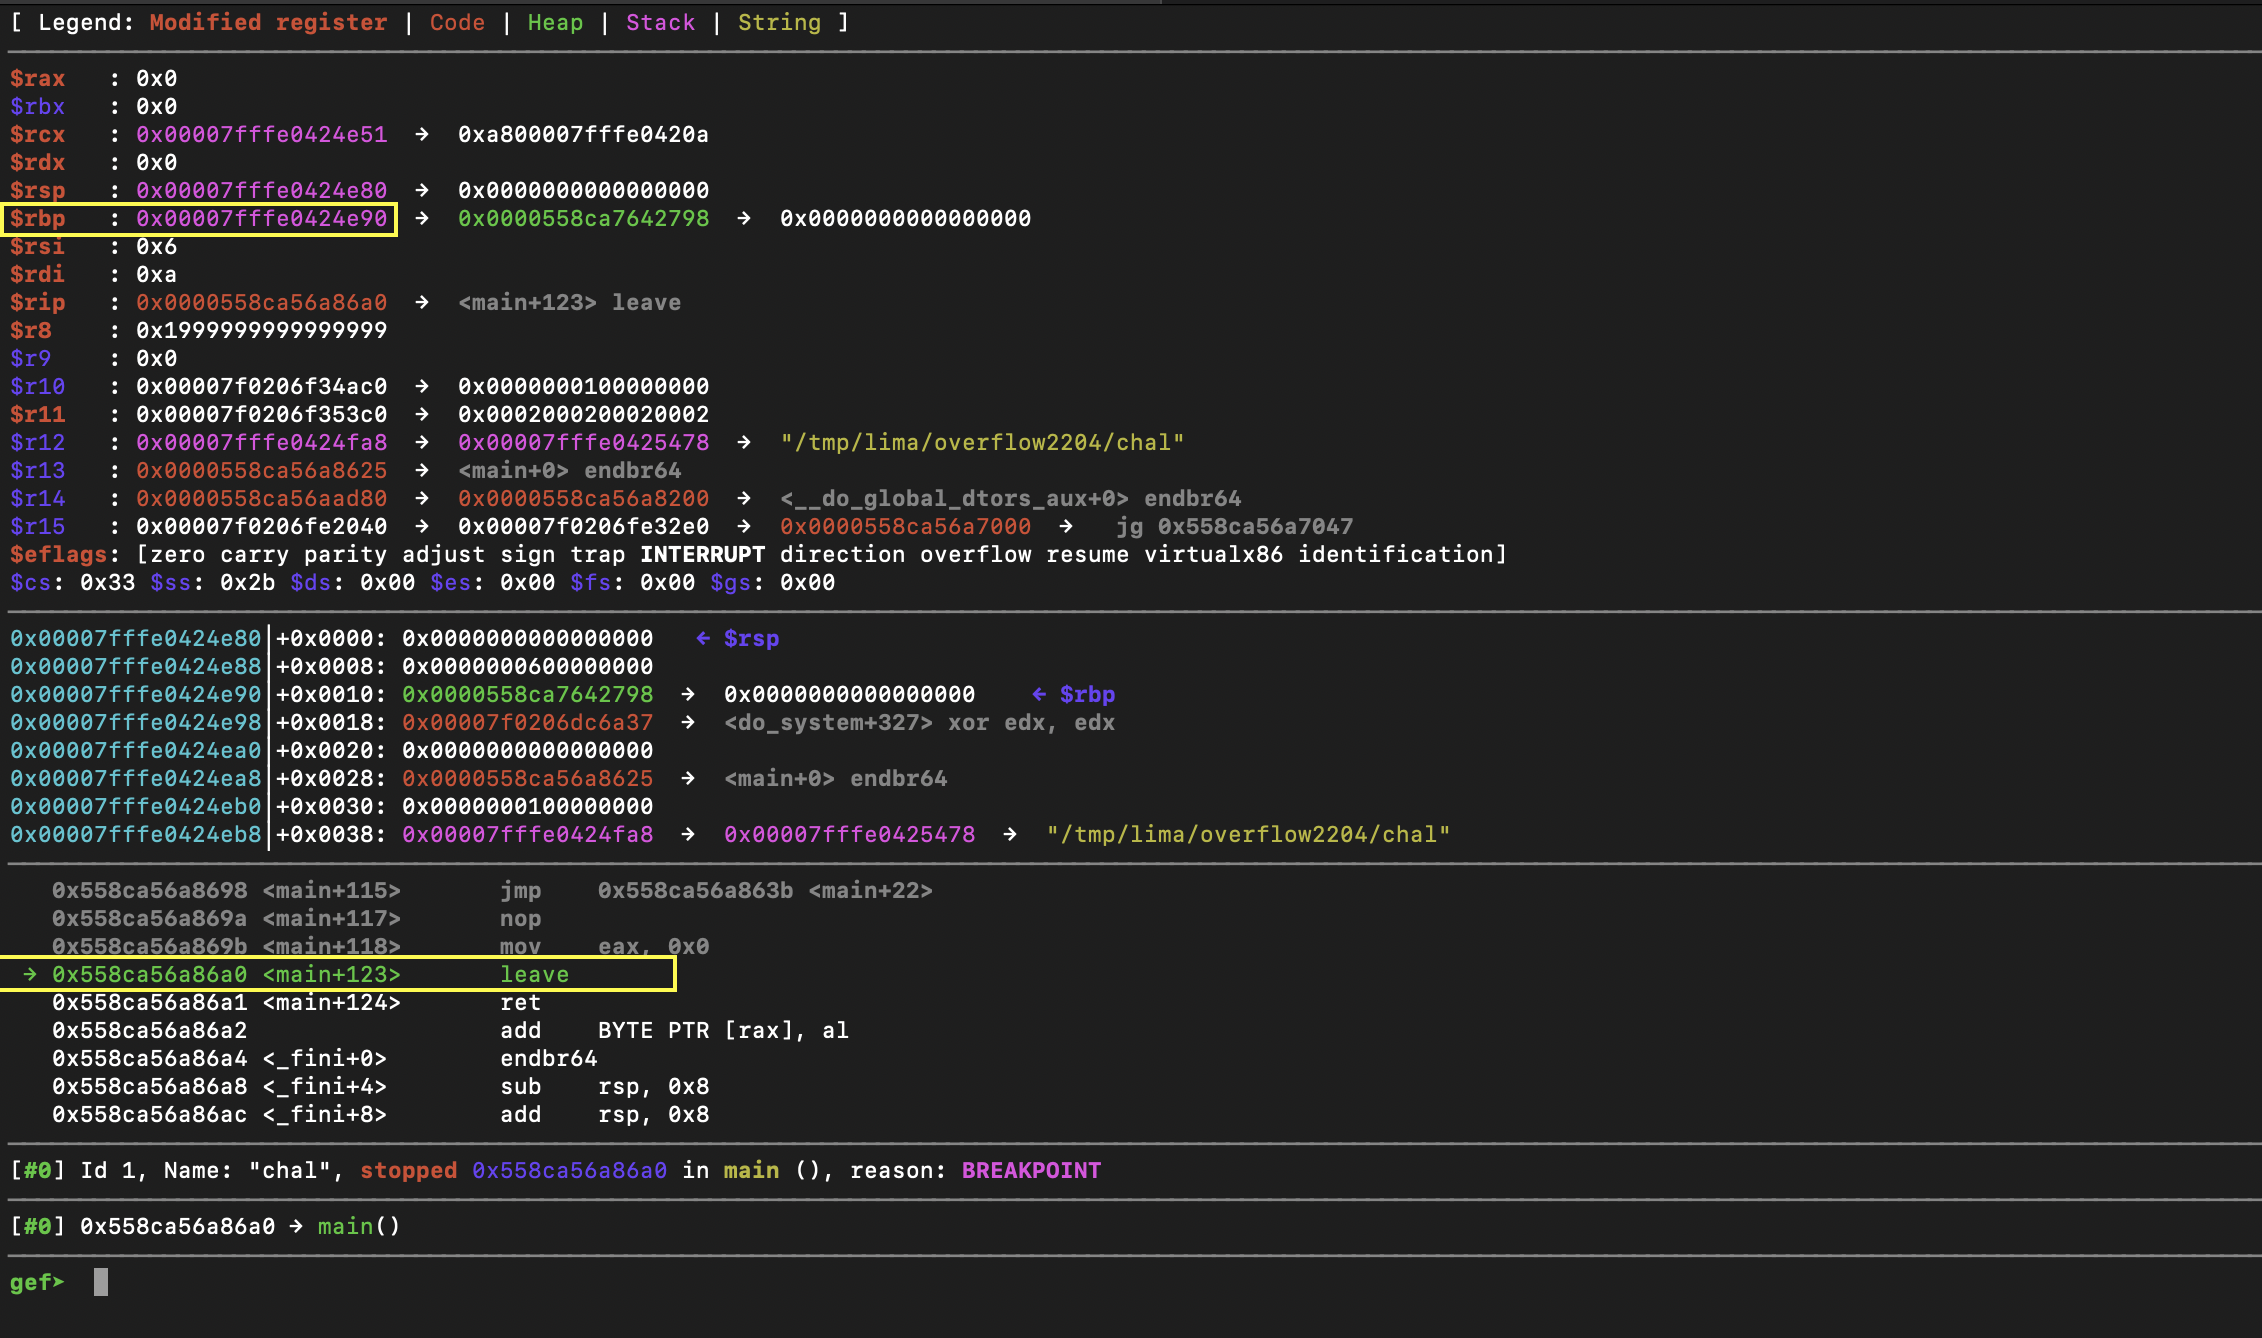Click 'Stack' in the legend
Viewport: 2262px width, 1338px height.
click(x=661, y=22)
